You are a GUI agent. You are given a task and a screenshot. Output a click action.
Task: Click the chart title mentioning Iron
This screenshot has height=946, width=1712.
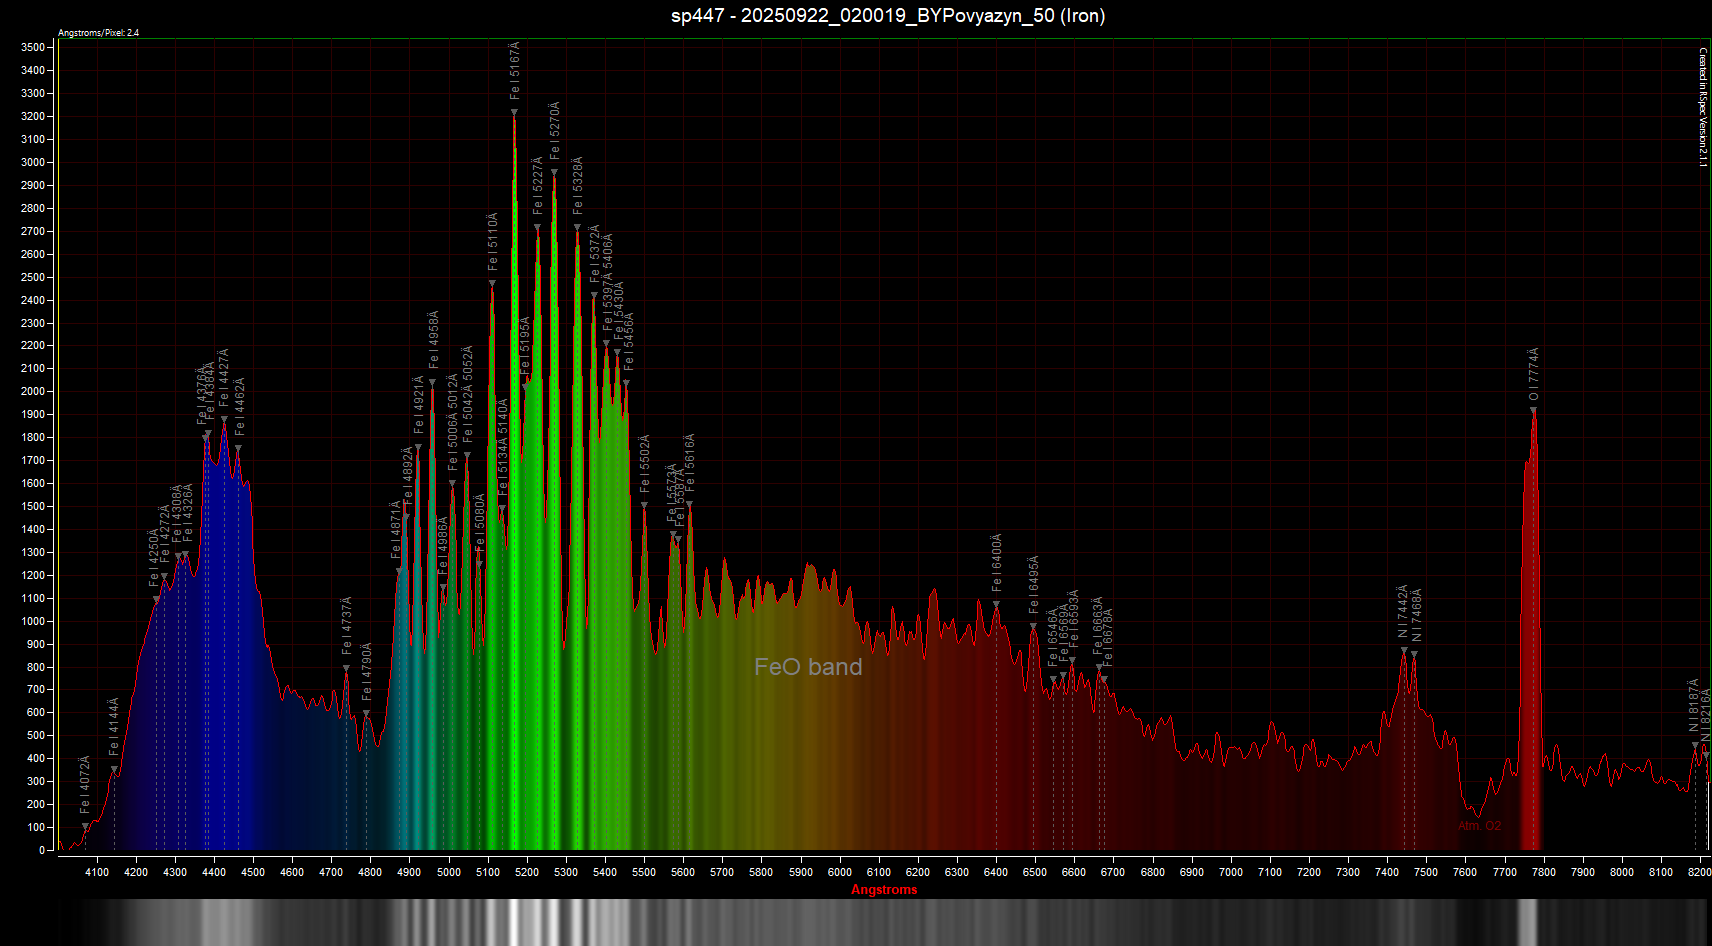[x=887, y=15]
